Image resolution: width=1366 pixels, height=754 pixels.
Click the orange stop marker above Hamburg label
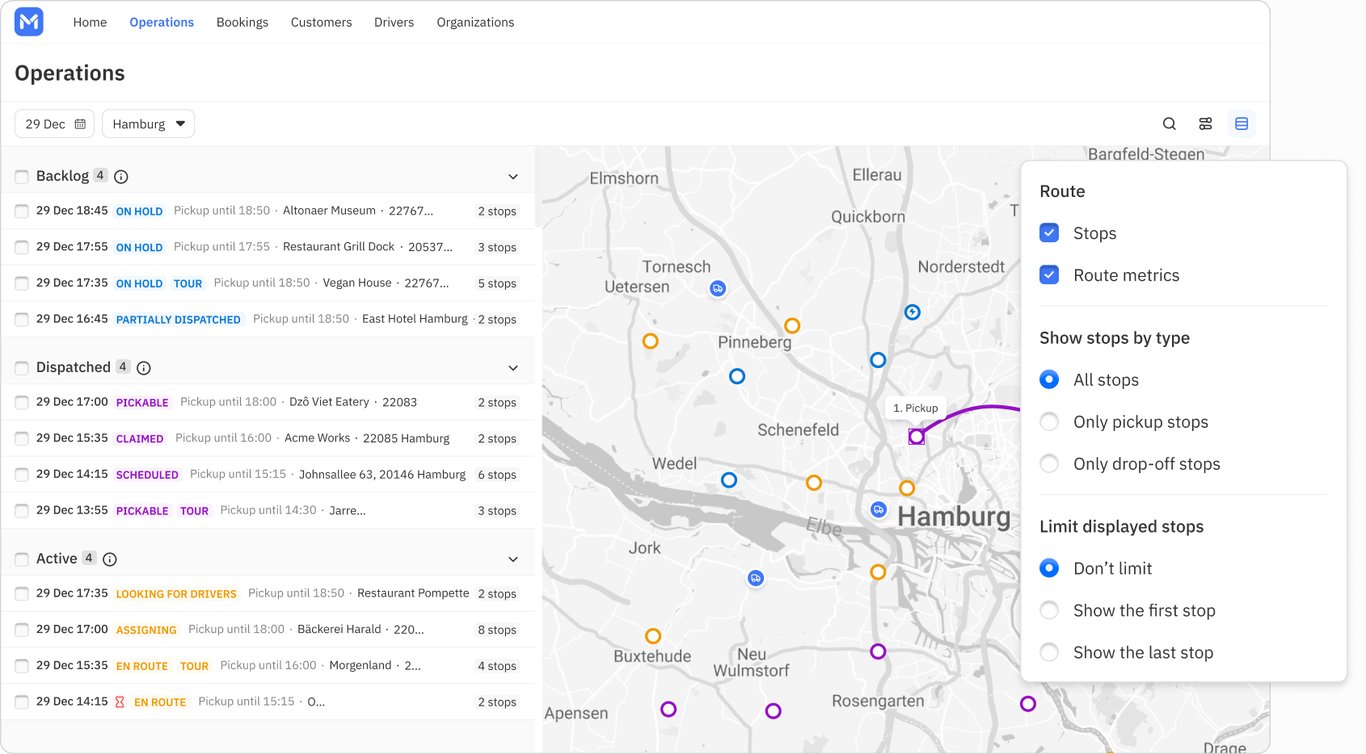tap(906, 488)
